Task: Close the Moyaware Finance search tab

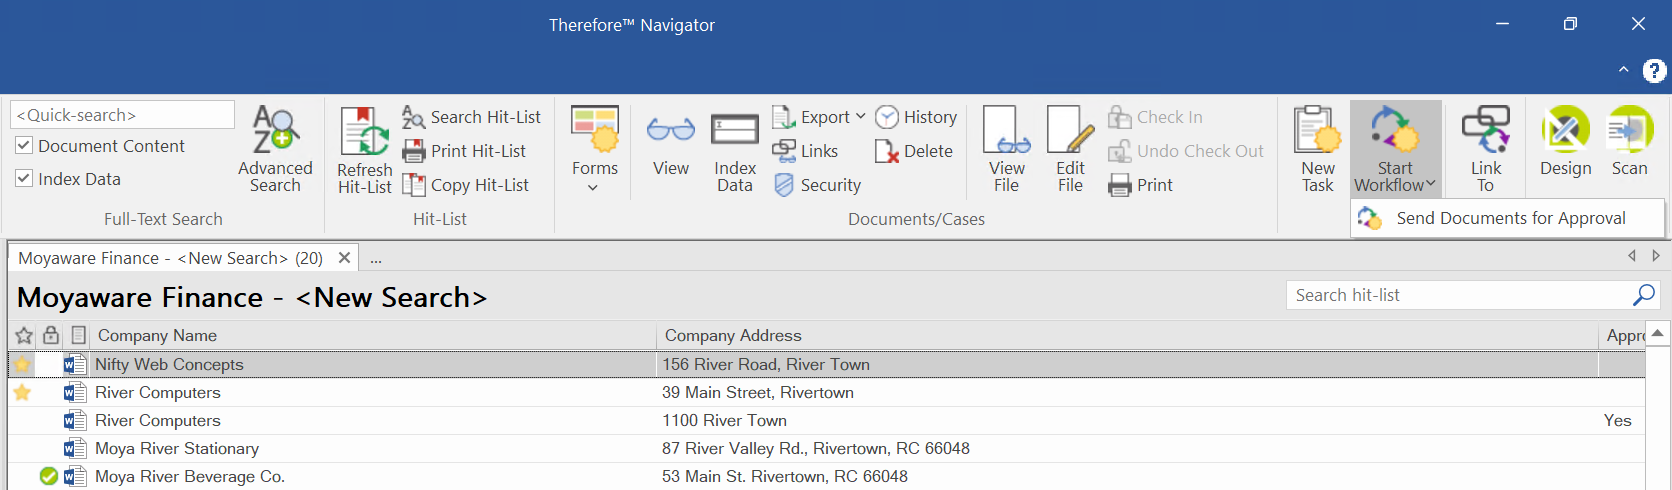Action: point(344,258)
